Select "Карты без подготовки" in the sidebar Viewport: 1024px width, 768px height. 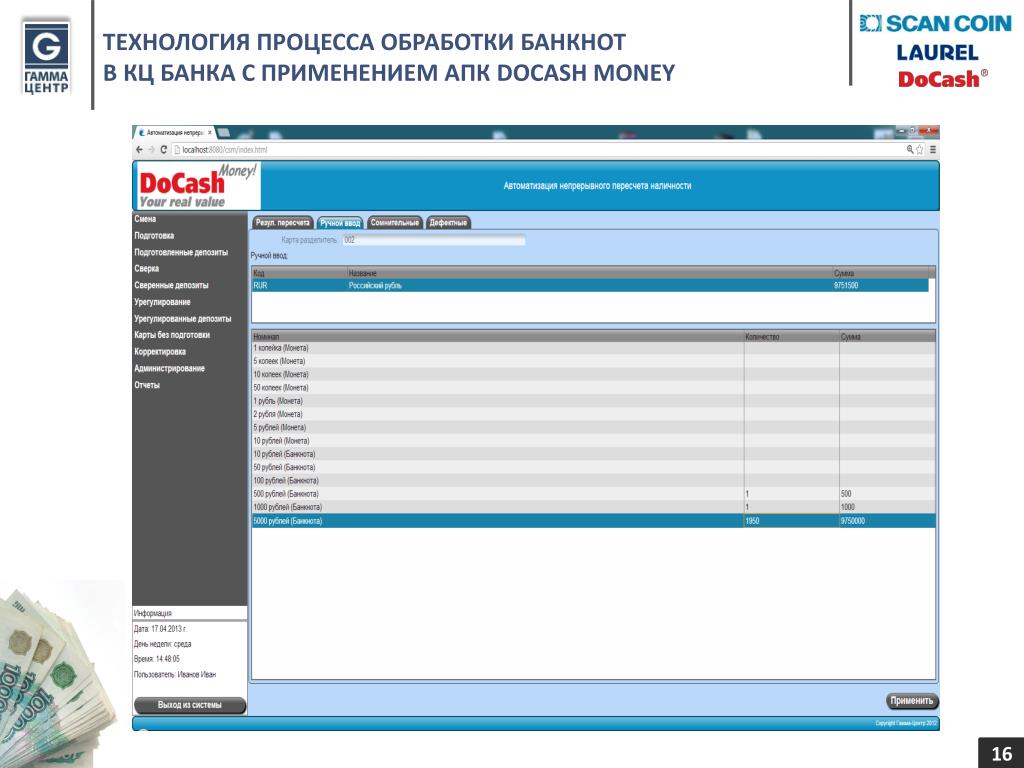tap(172, 335)
